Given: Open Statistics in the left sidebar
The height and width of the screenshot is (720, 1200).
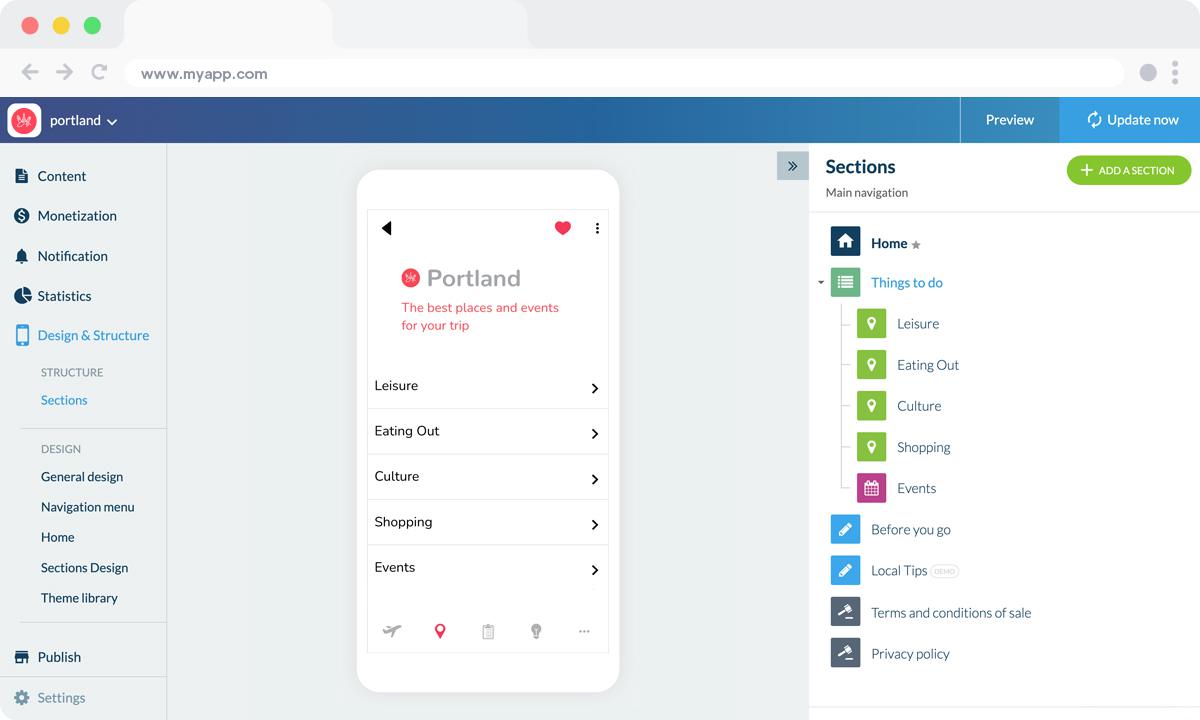Looking at the screenshot, I should tap(64, 296).
